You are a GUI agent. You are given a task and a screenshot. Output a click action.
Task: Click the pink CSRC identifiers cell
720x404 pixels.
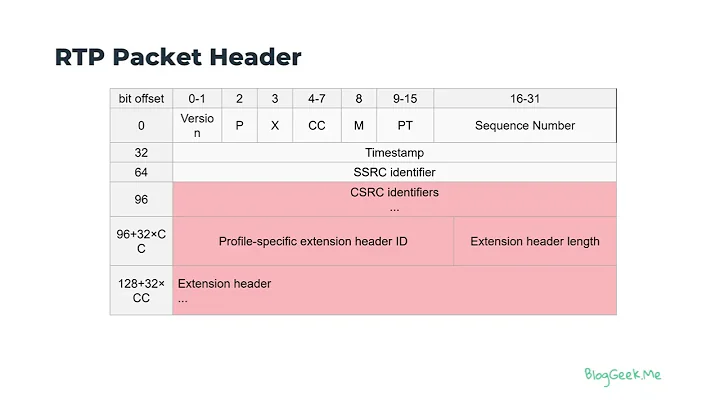(x=394, y=199)
